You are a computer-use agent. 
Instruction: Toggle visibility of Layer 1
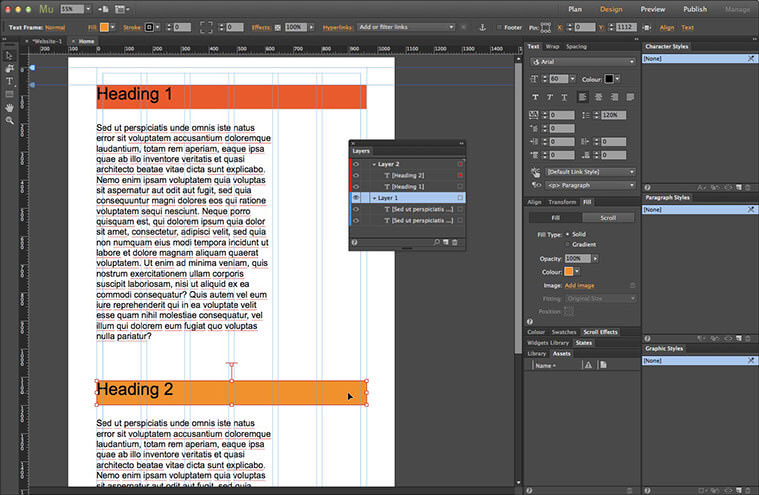(356, 198)
